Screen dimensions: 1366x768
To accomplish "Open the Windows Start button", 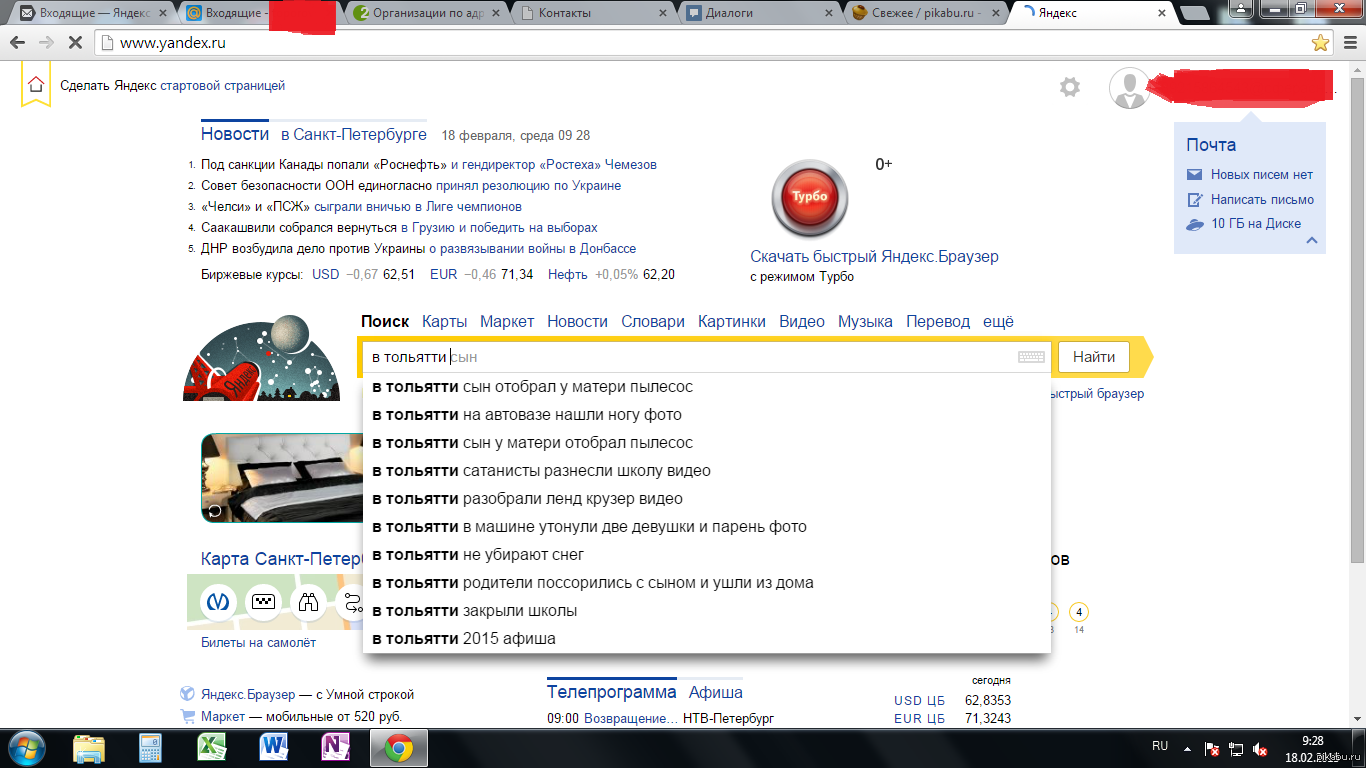I will point(27,747).
